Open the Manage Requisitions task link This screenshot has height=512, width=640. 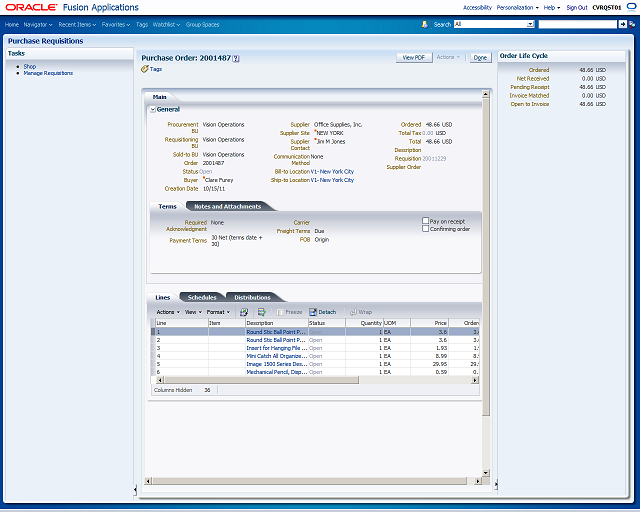(x=48, y=73)
